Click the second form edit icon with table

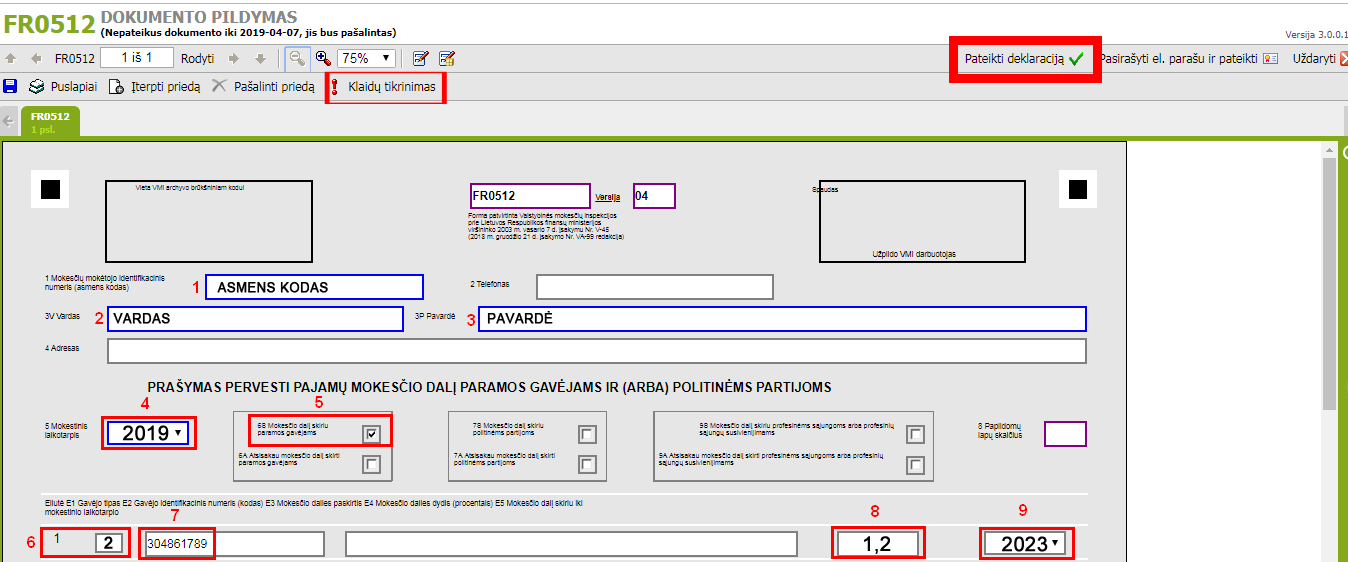pos(447,58)
